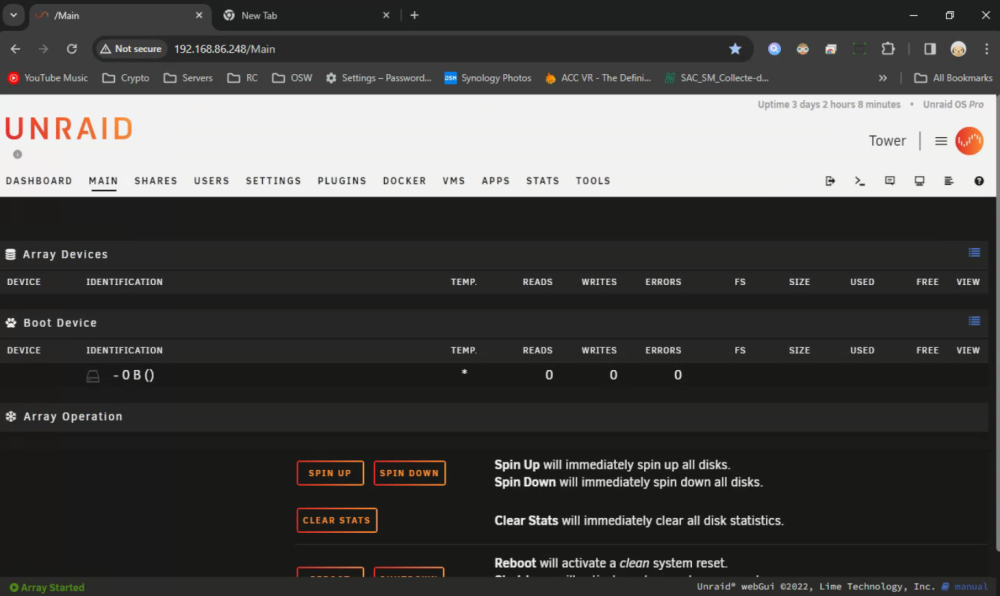Viewport: 1000px width, 596px height.
Task: Click the UNRAID logo
Action: [x=69, y=129]
